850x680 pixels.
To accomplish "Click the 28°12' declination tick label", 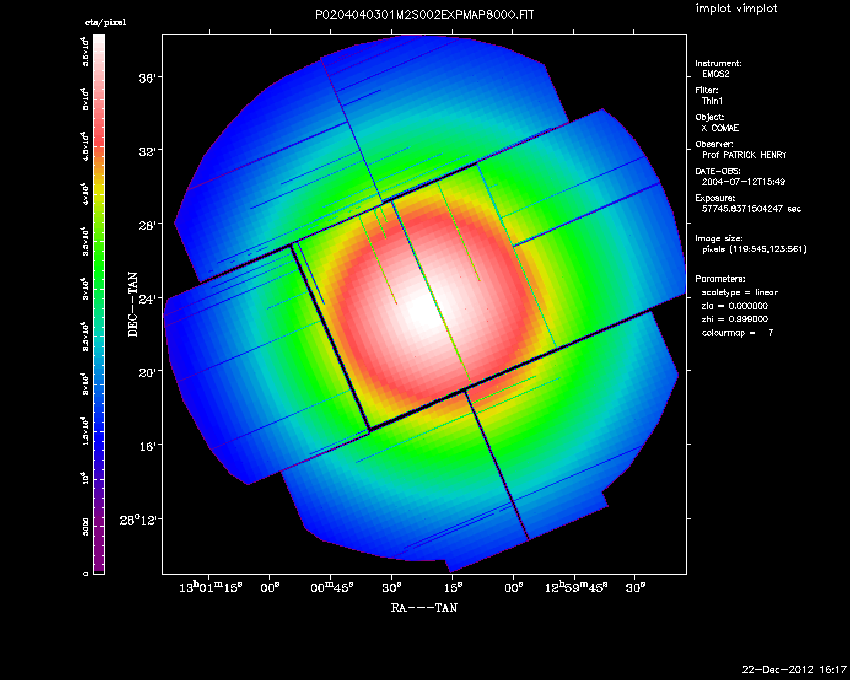I will point(140,519).
